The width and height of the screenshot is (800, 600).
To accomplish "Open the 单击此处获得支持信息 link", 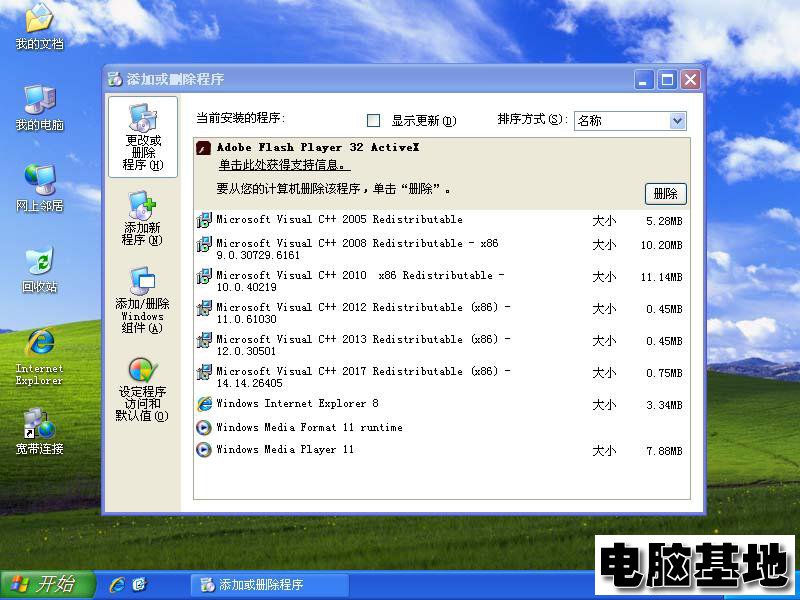I will [284, 165].
